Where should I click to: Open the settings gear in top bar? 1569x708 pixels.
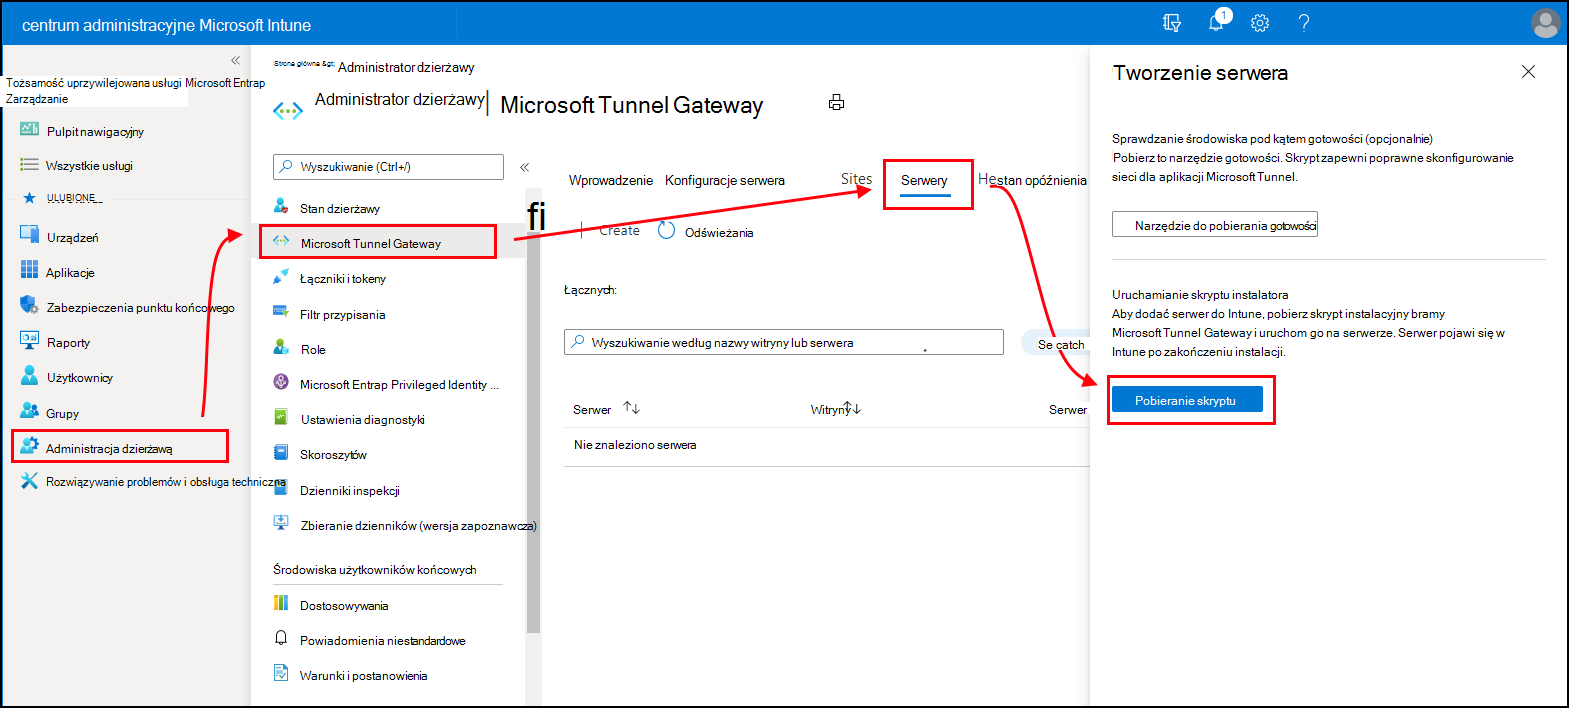point(1260,23)
